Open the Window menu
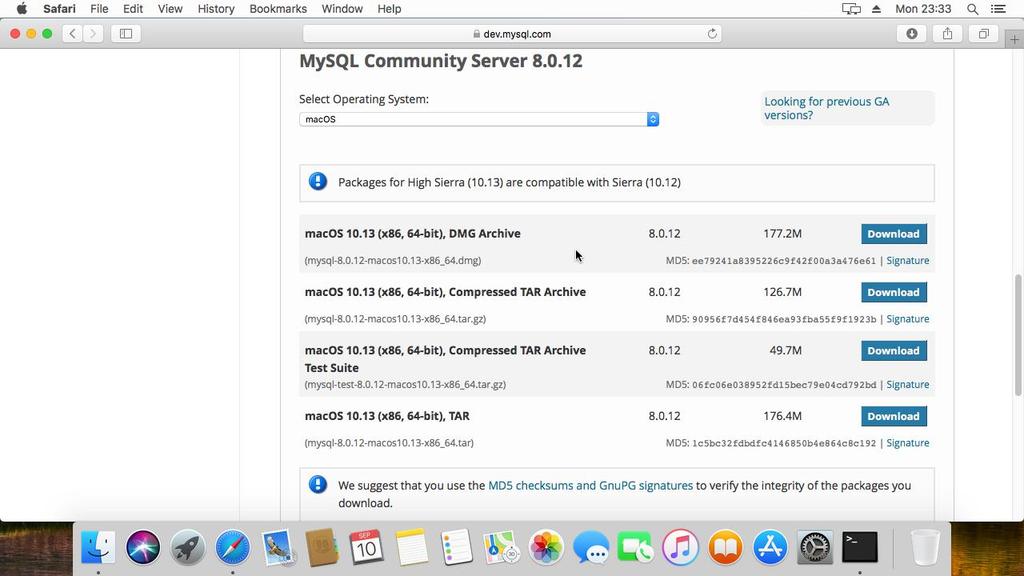This screenshot has height=576, width=1024. [x=342, y=8]
